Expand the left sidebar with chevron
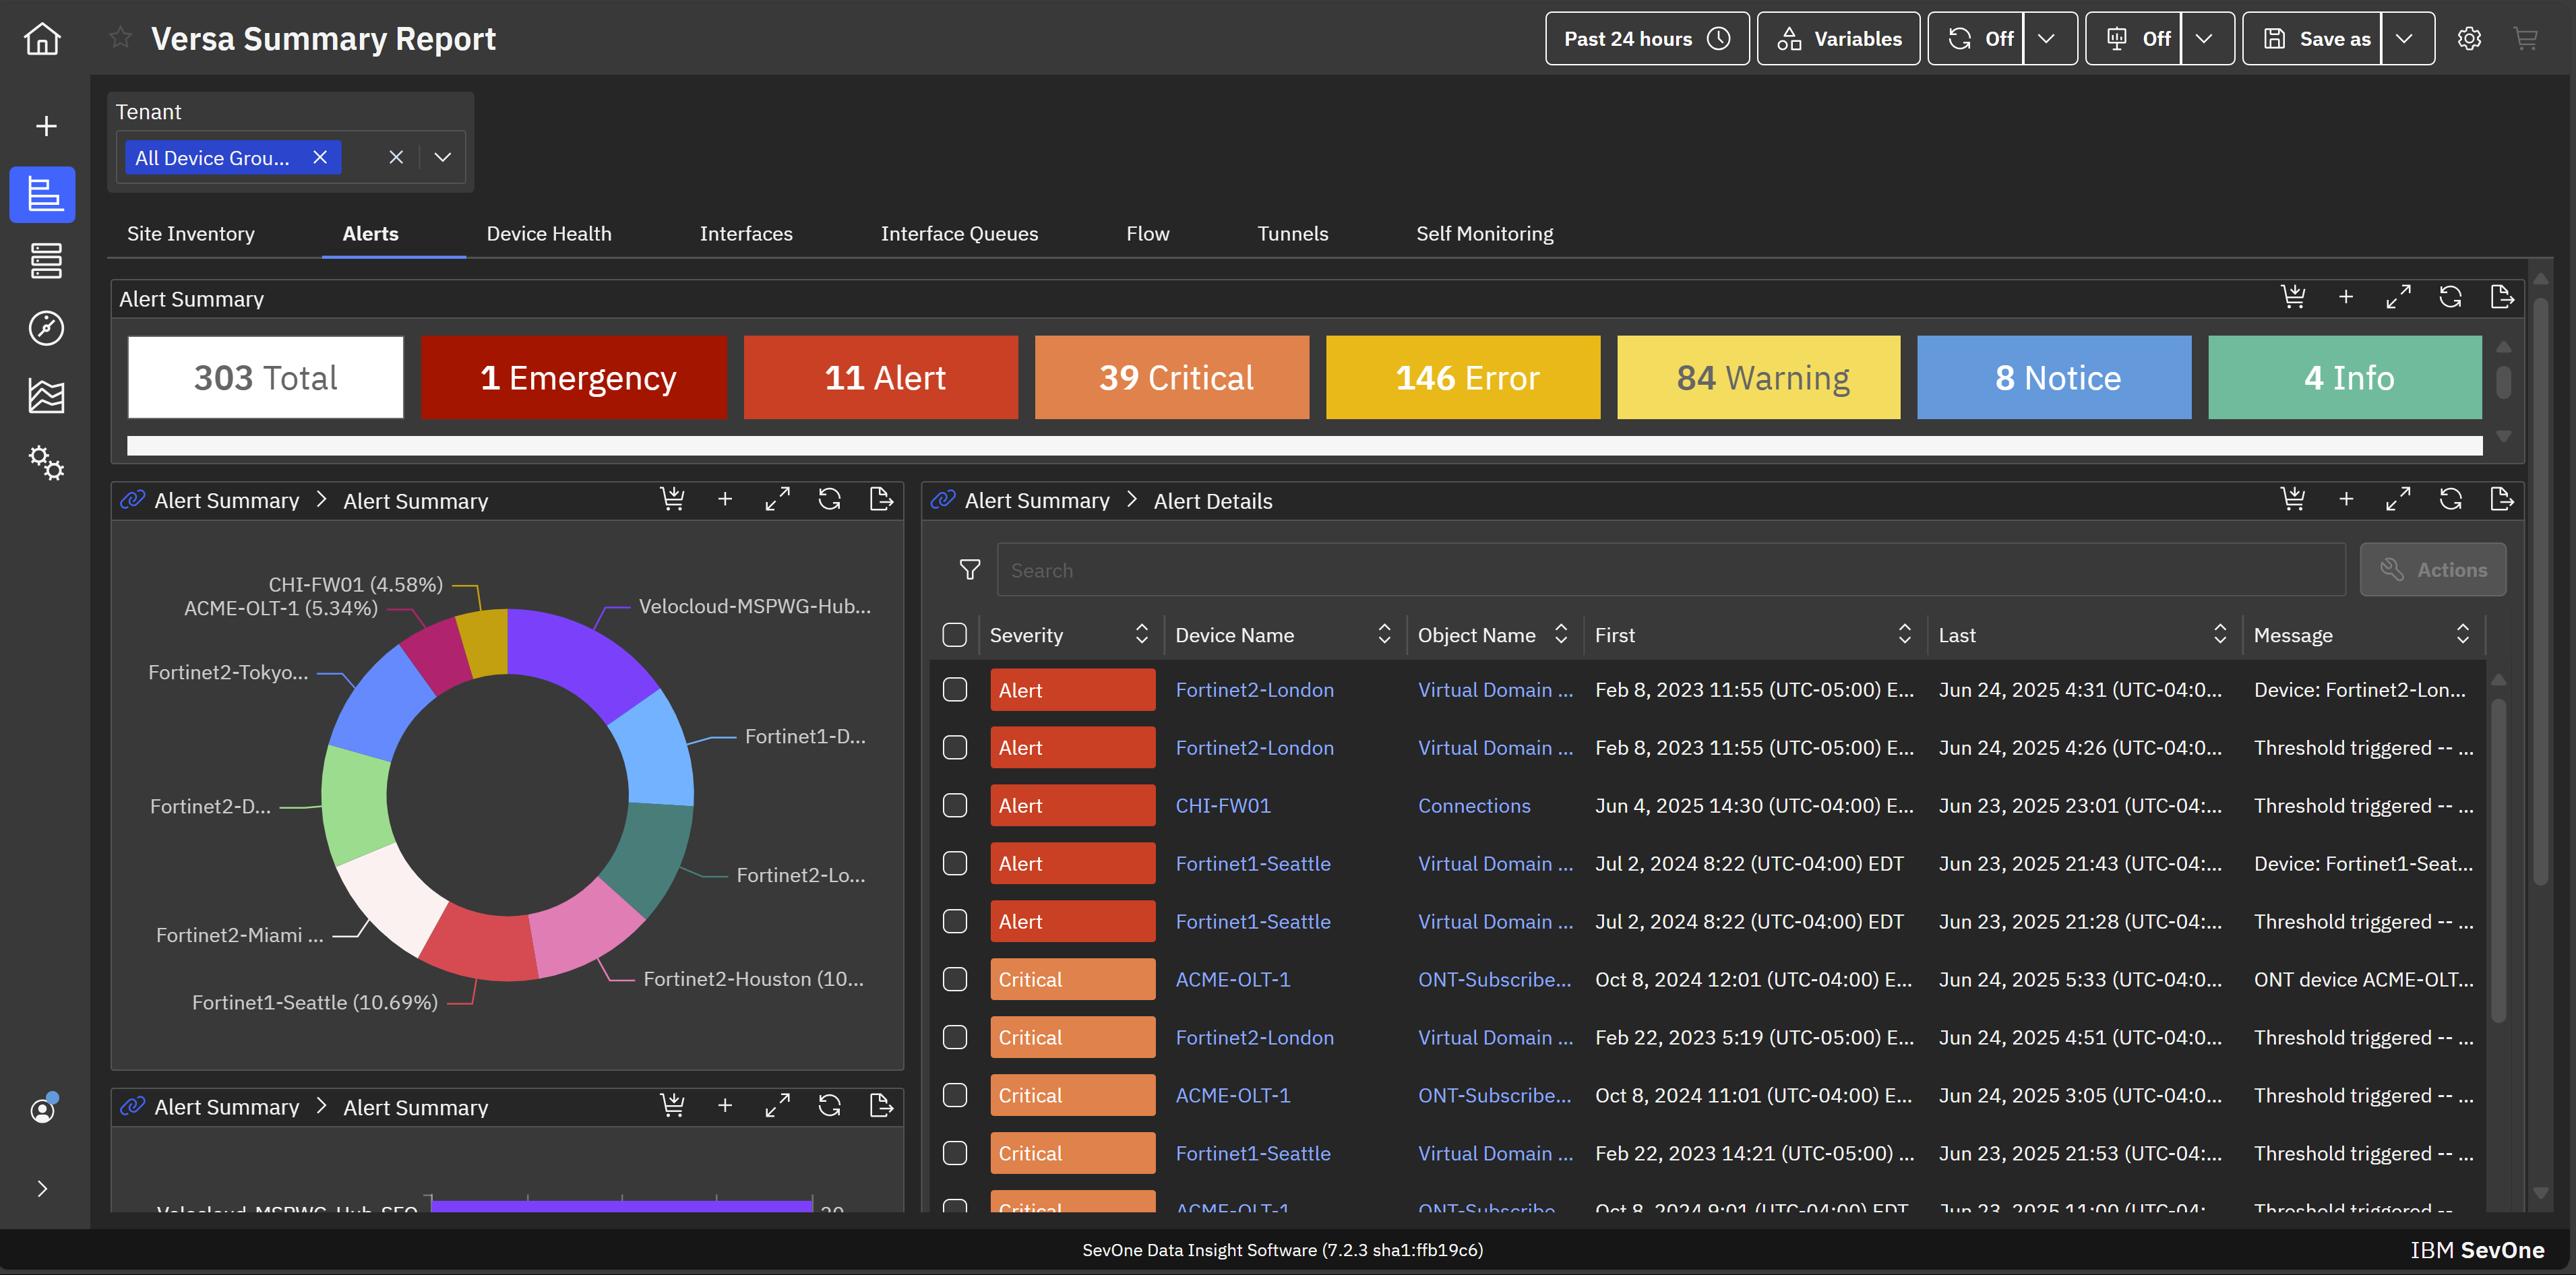Viewport: 2576px width, 1275px height. point(42,1189)
